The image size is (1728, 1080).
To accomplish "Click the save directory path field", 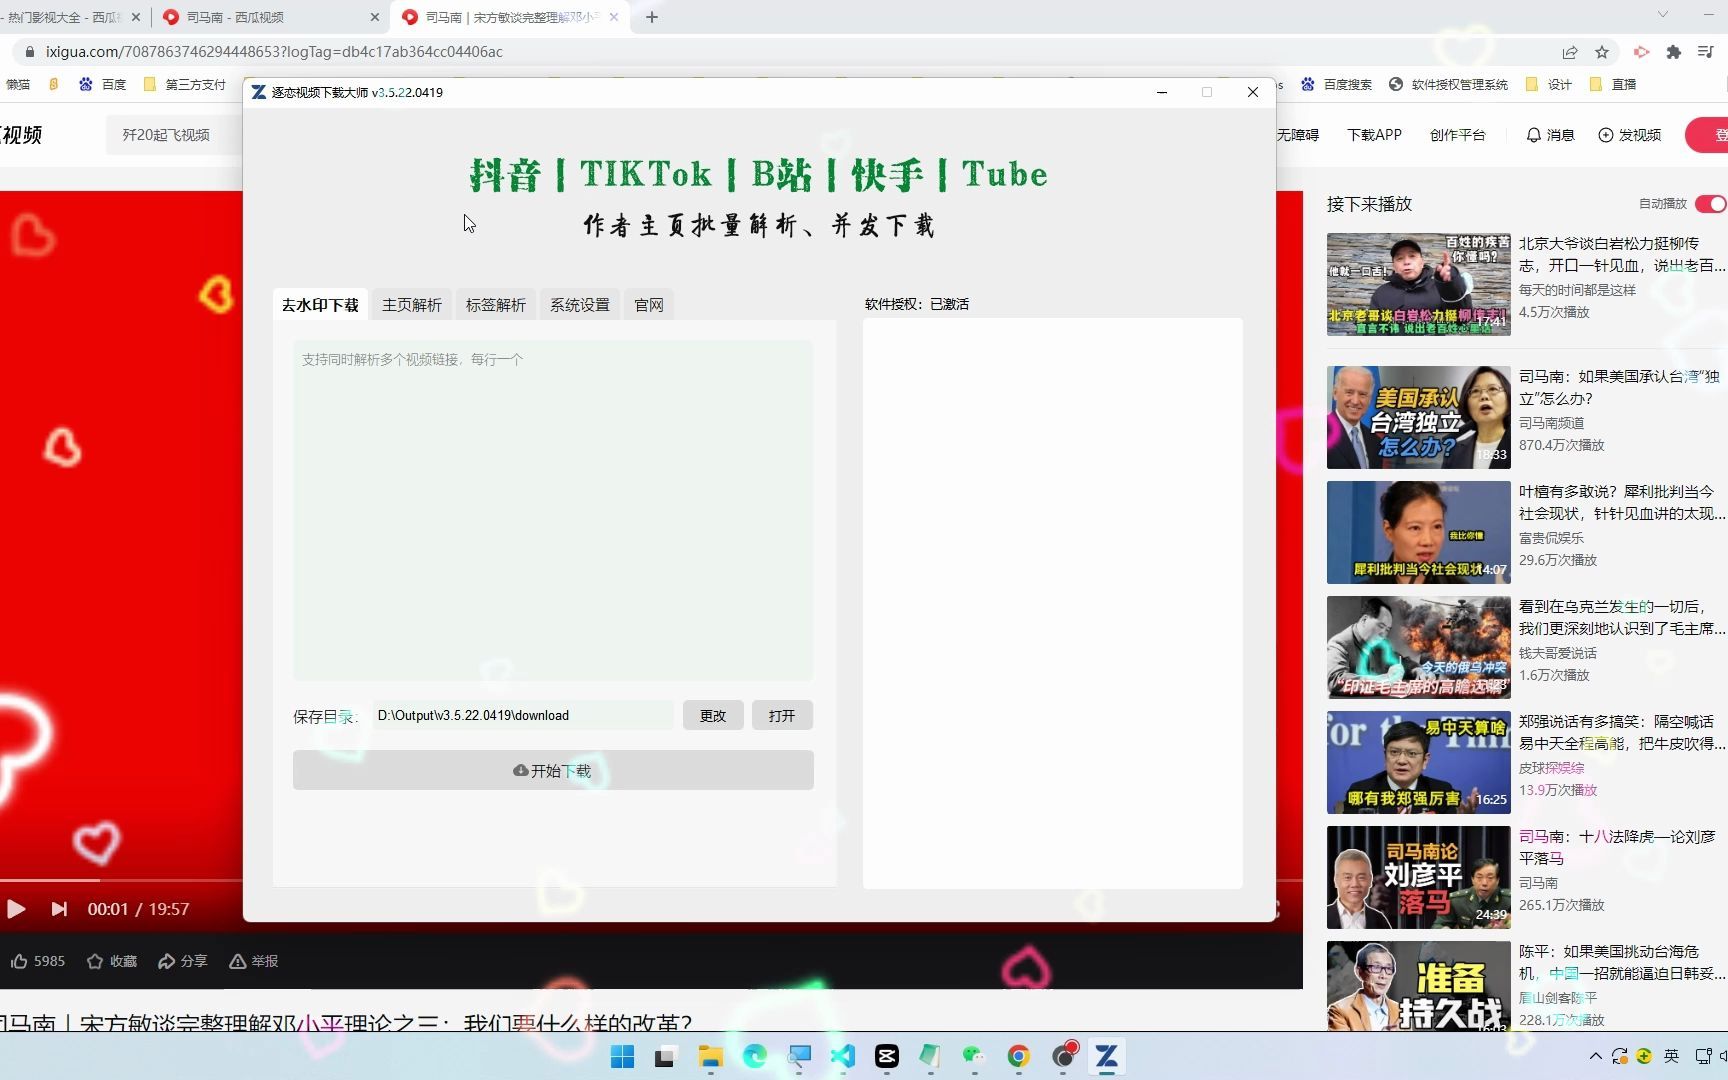I will point(522,715).
